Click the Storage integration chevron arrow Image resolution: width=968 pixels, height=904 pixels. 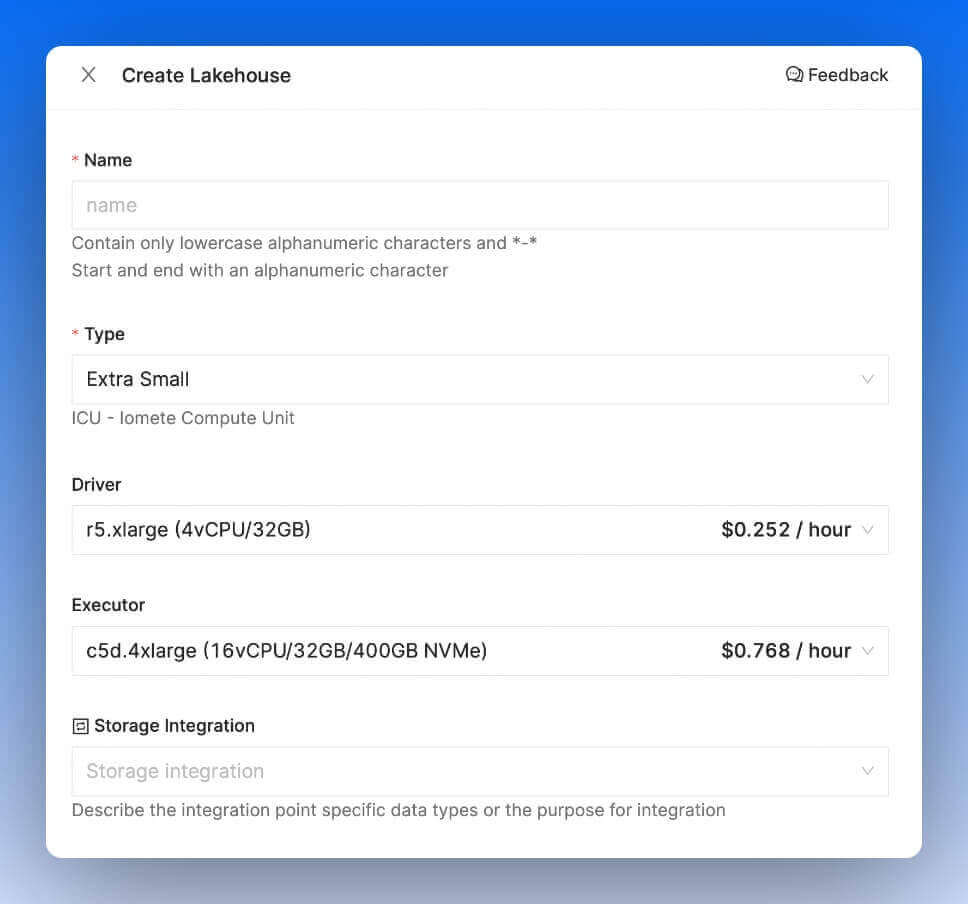pyautogui.click(x=867, y=771)
